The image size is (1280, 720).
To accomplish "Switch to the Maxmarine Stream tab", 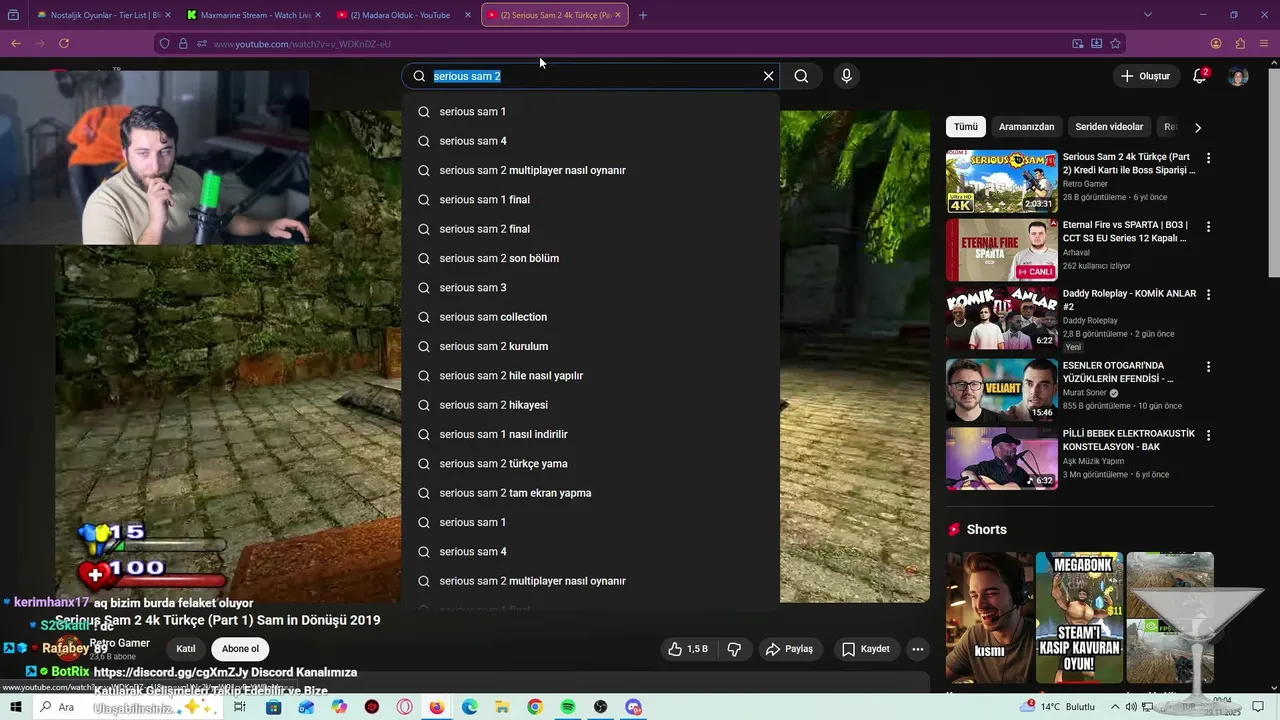I will pyautogui.click(x=253, y=15).
